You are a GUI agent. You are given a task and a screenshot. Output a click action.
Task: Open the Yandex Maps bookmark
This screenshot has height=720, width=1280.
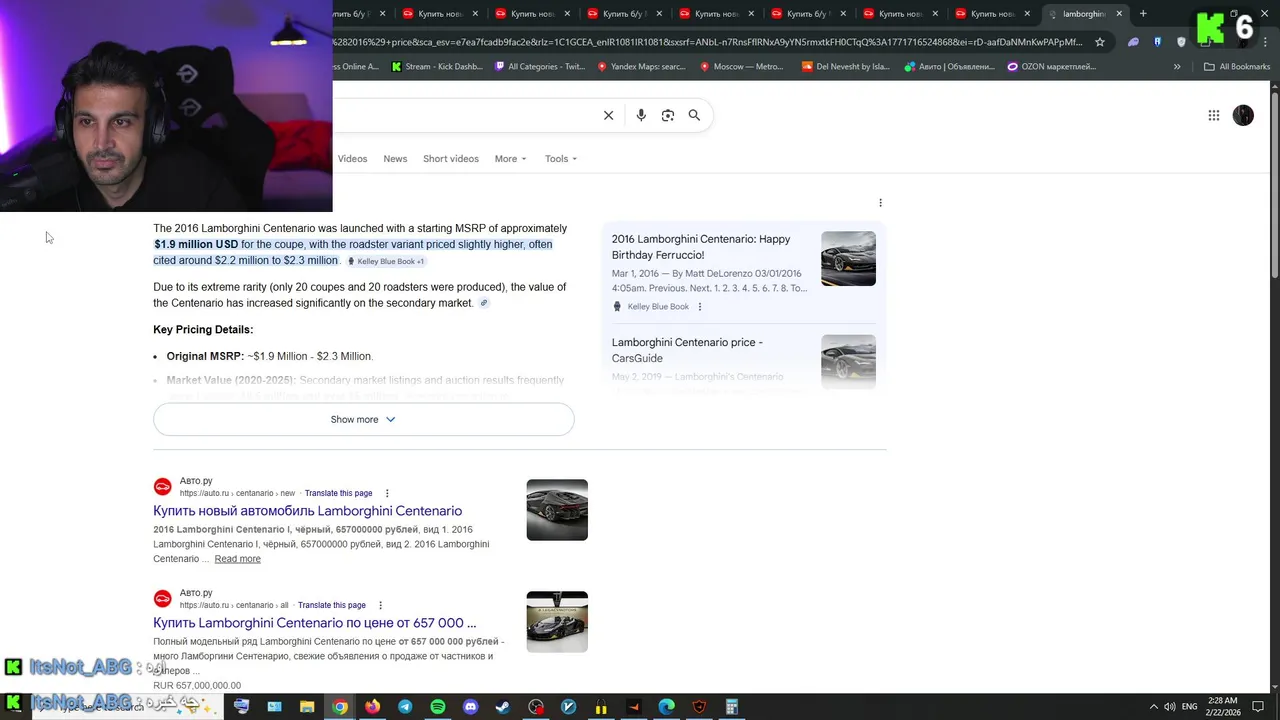pyautogui.click(x=641, y=67)
